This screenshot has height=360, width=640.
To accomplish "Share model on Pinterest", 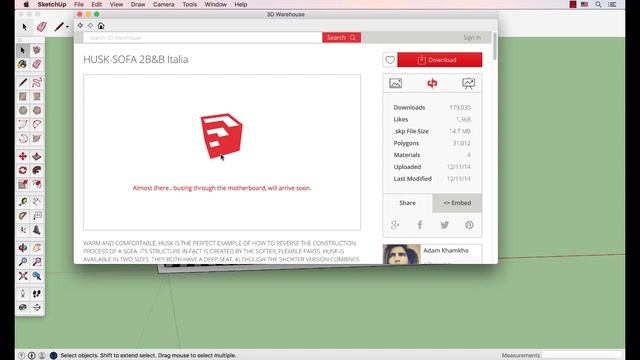I will [x=469, y=225].
